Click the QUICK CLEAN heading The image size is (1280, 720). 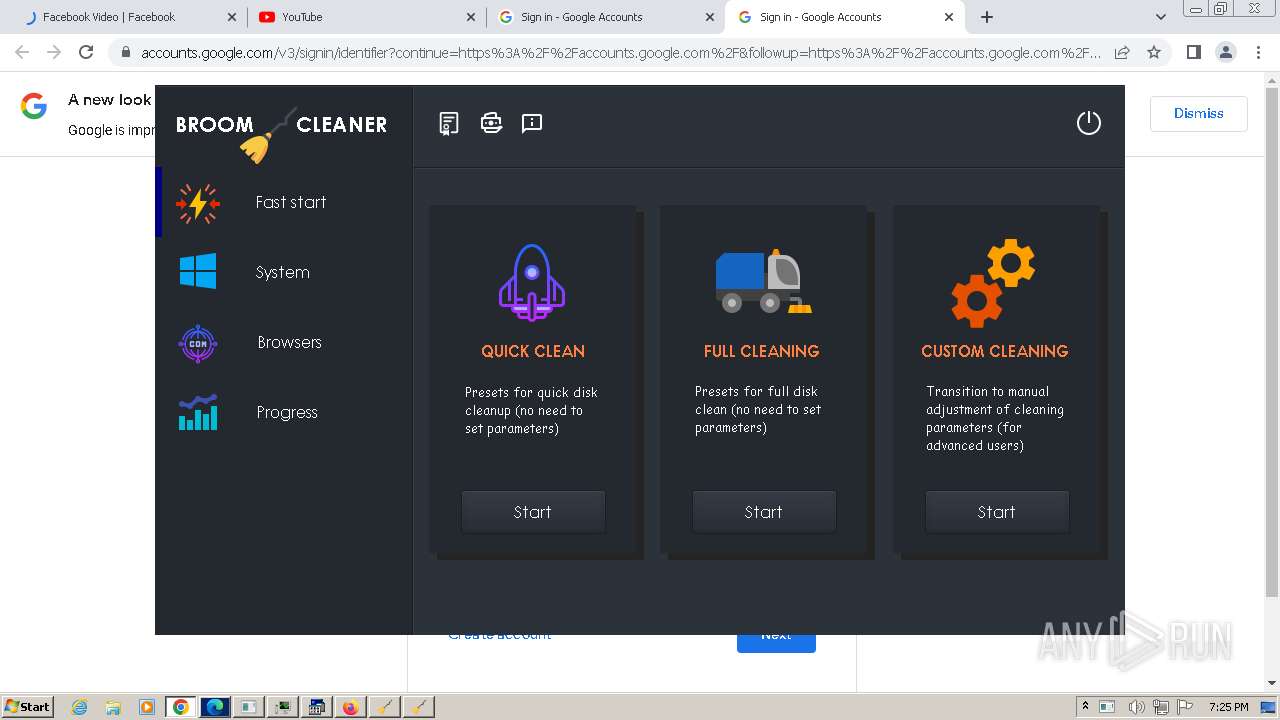(533, 351)
